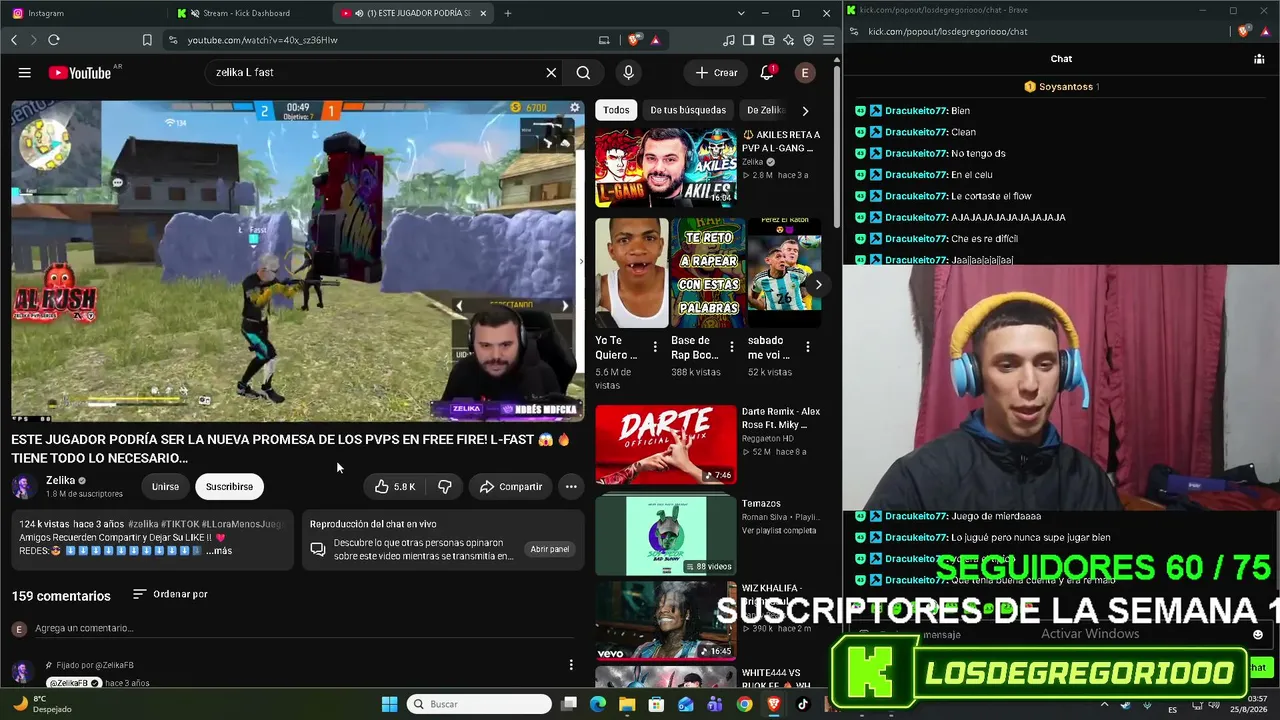Open the Ordenar por sort menu
The height and width of the screenshot is (720, 1280).
(x=170, y=594)
